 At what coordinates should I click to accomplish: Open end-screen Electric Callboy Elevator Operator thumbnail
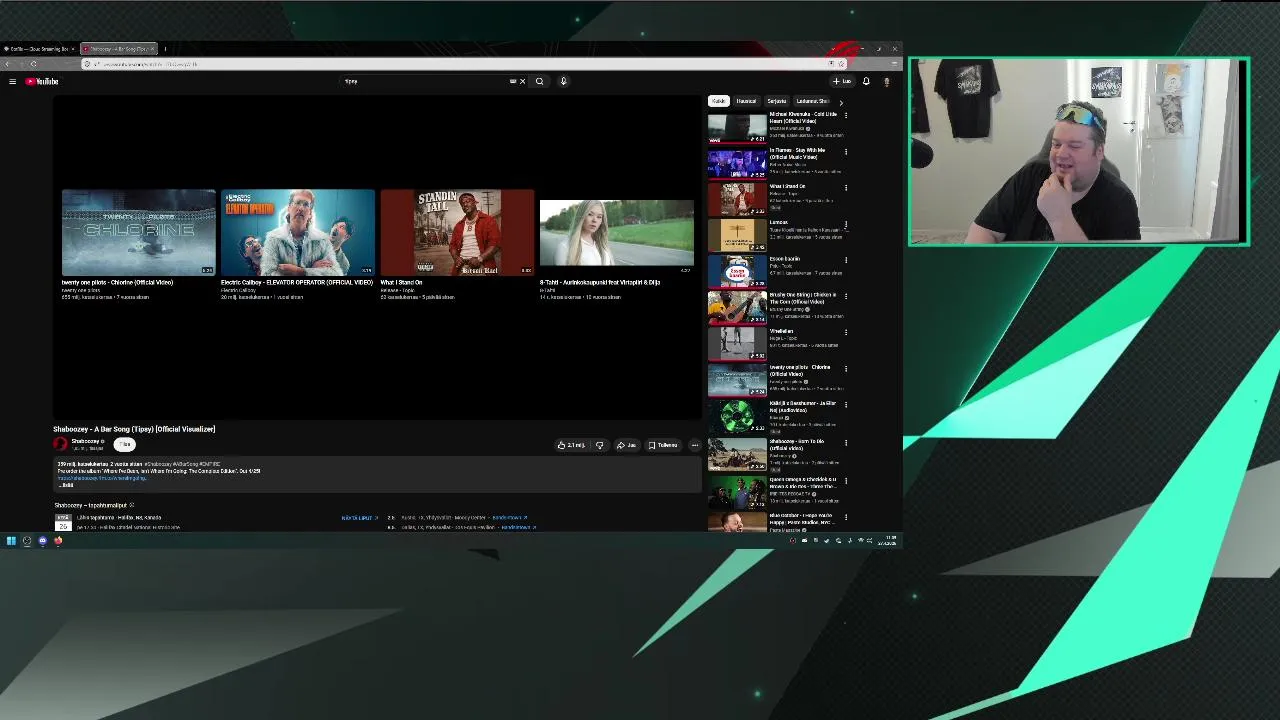[298, 232]
